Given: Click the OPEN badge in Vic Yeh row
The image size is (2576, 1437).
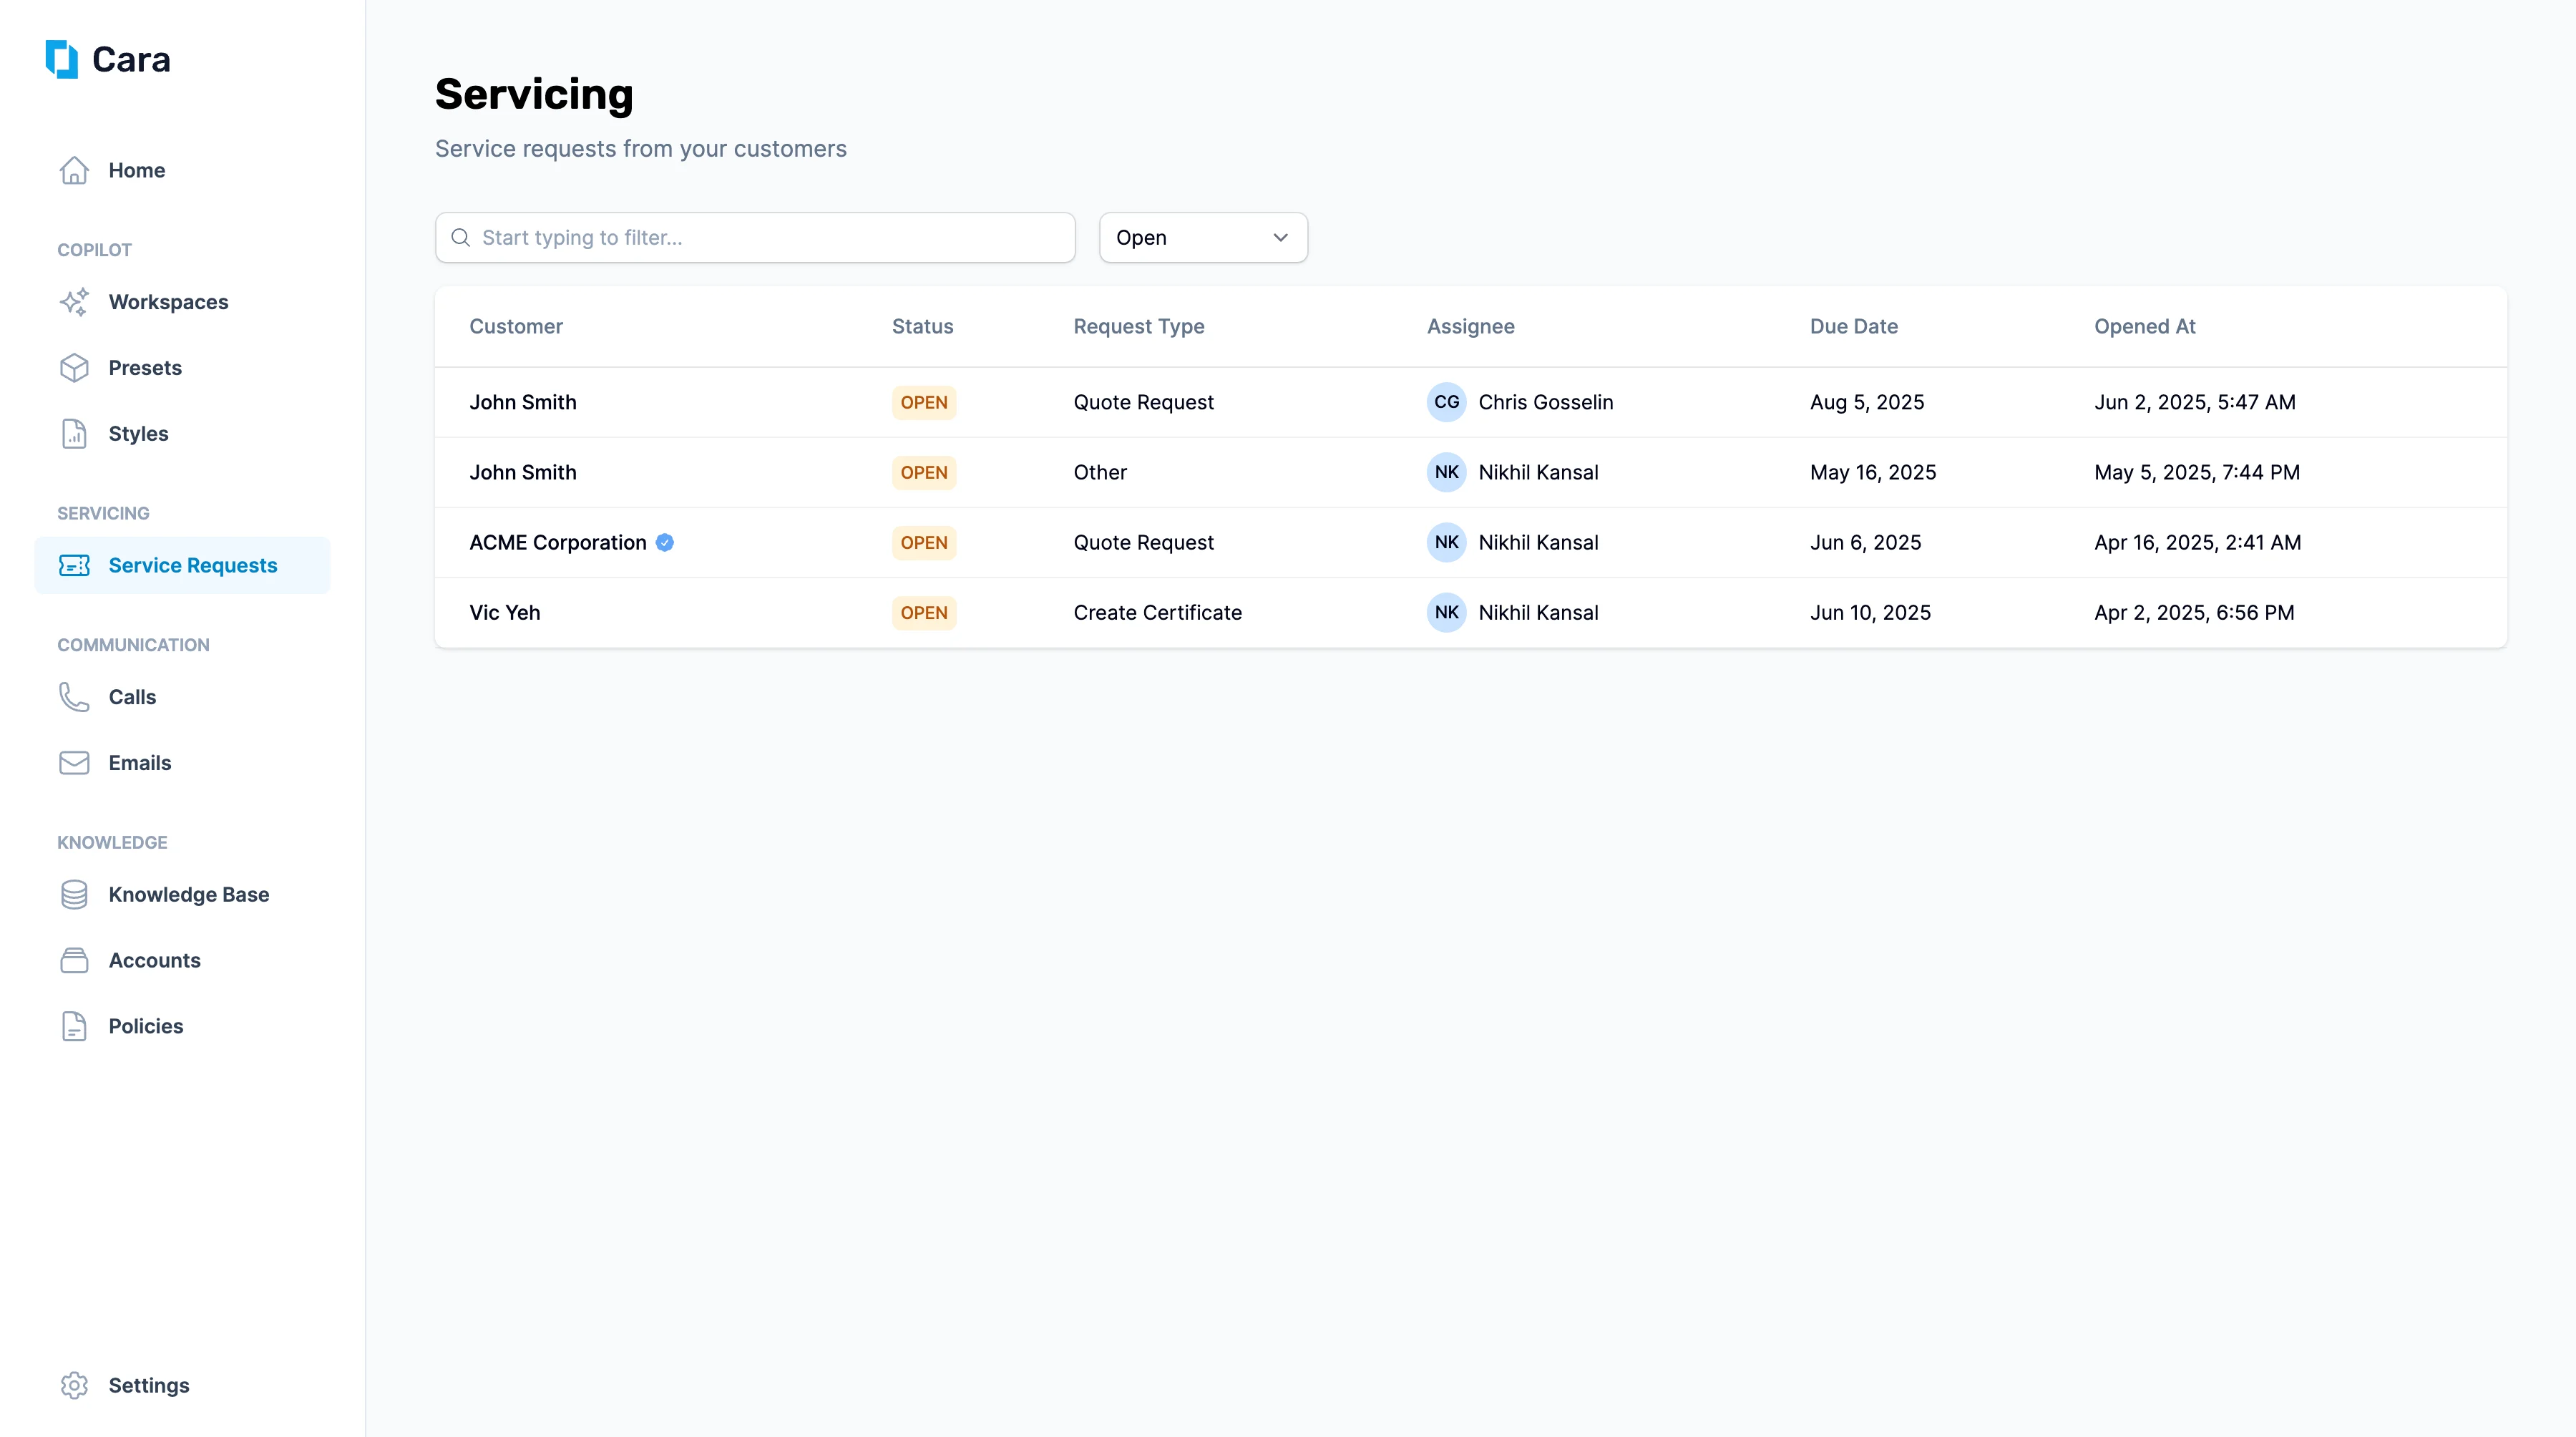Looking at the screenshot, I should click(x=923, y=613).
